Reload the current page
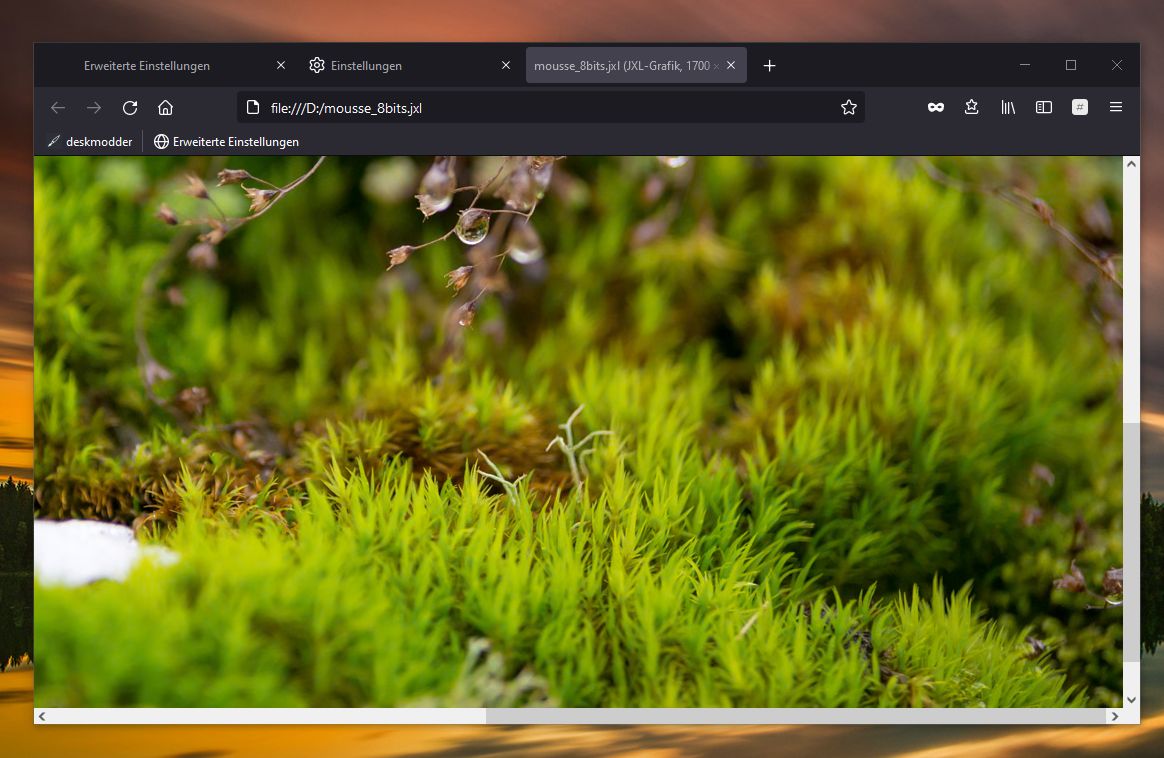Viewport: 1164px width, 758px height. click(x=130, y=108)
